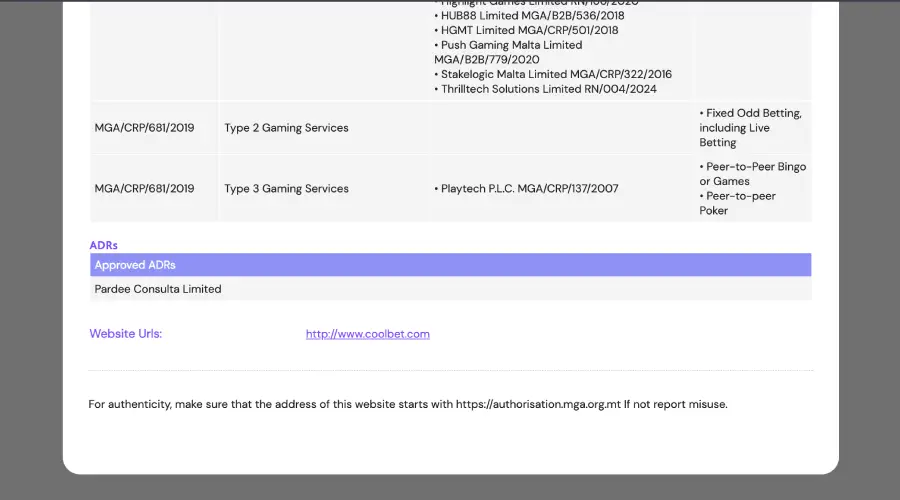Click the ADRs section heading

coord(103,245)
